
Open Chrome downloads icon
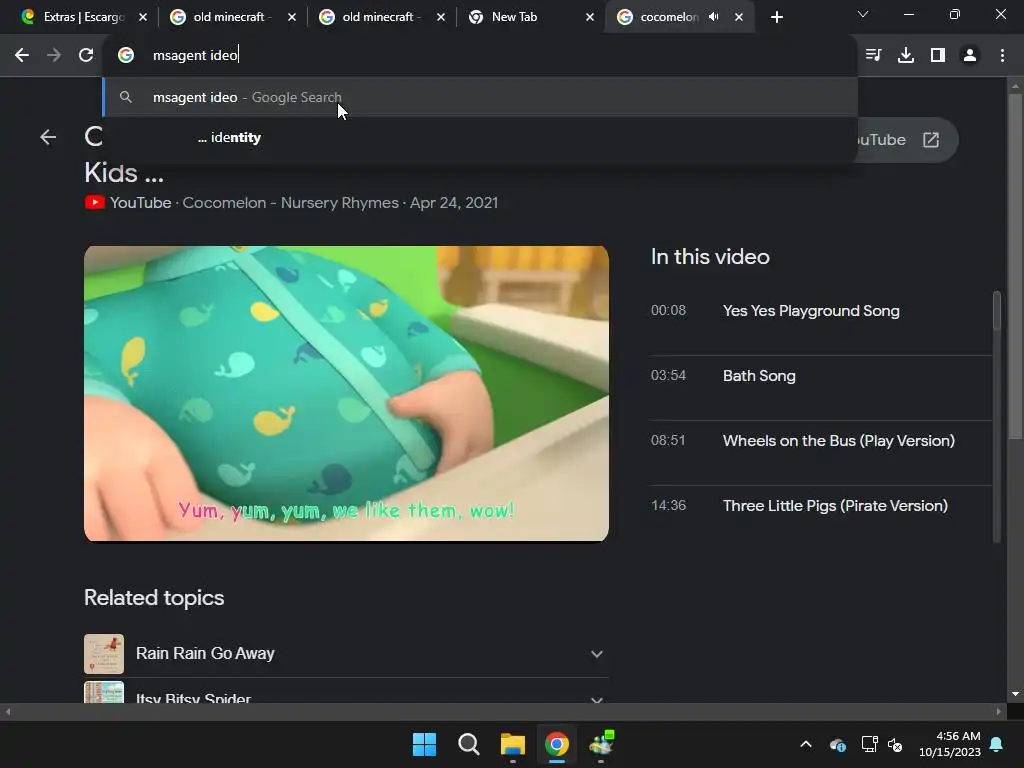tap(906, 56)
